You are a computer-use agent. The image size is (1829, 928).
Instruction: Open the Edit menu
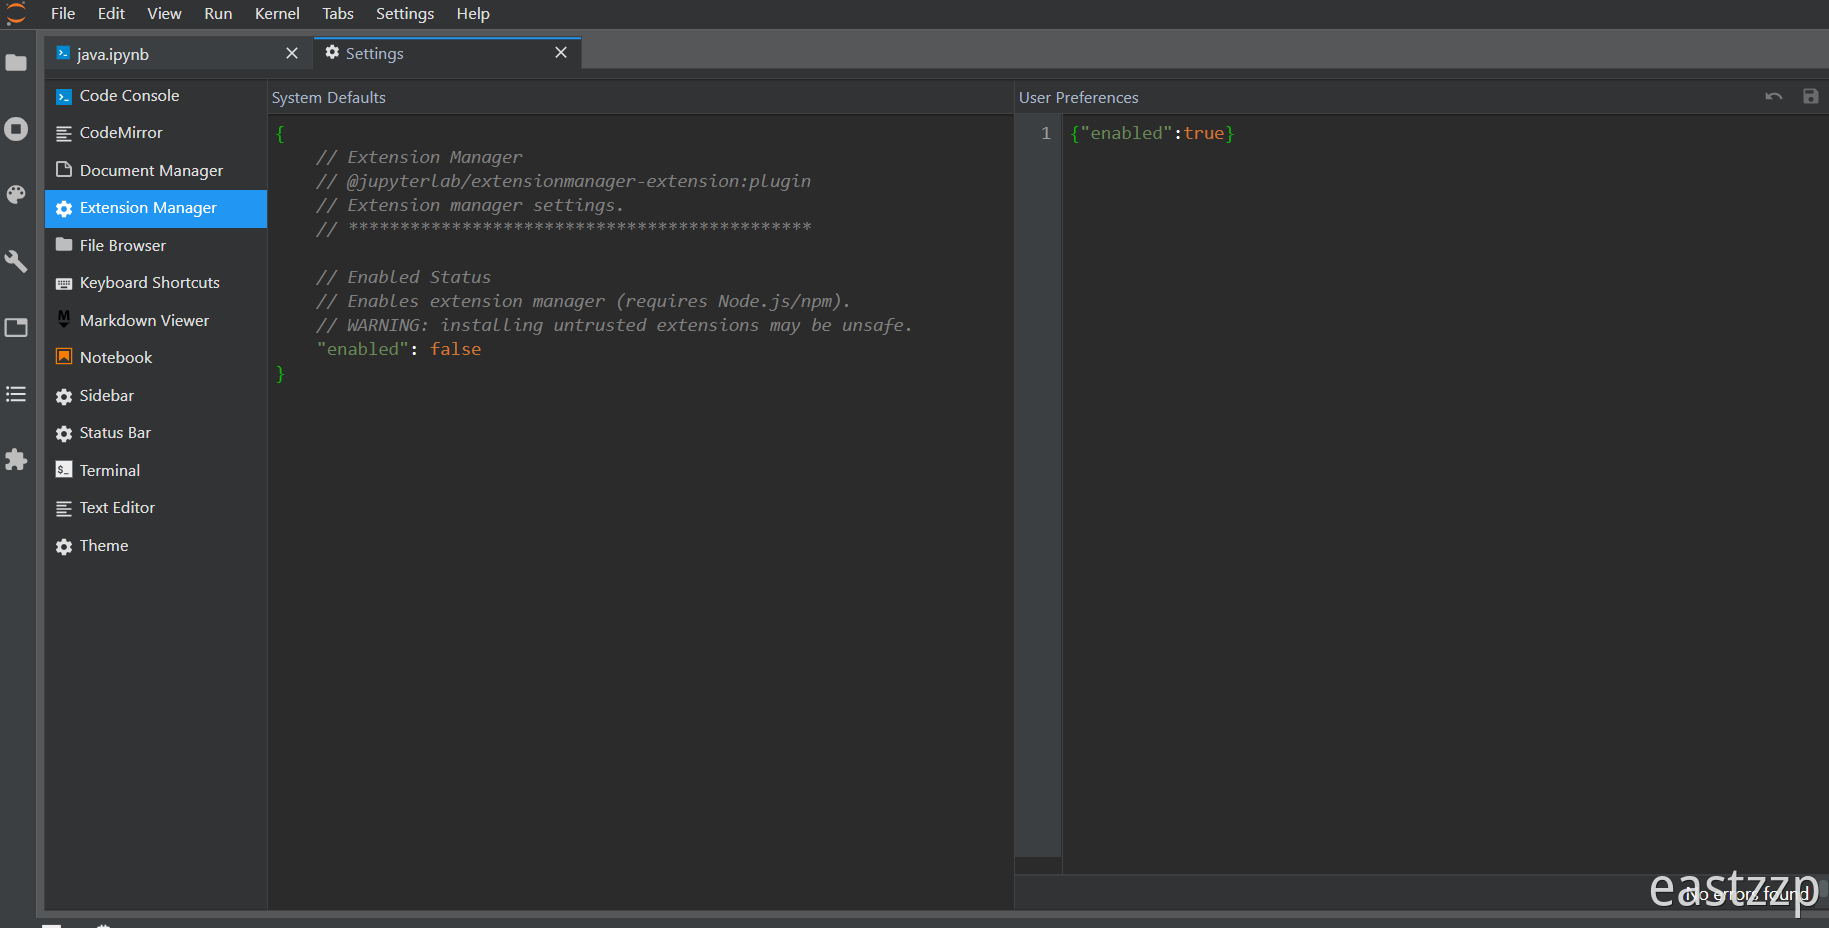click(x=111, y=13)
